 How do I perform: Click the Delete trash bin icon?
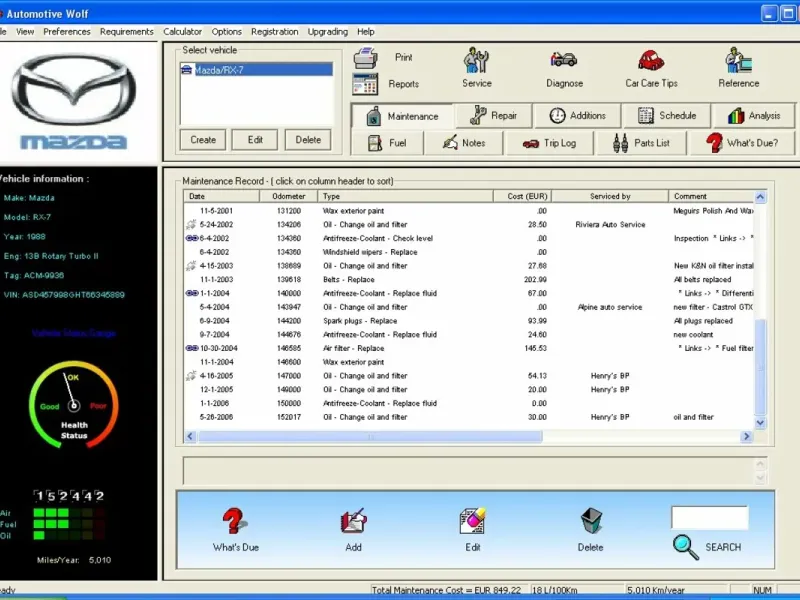(x=590, y=521)
